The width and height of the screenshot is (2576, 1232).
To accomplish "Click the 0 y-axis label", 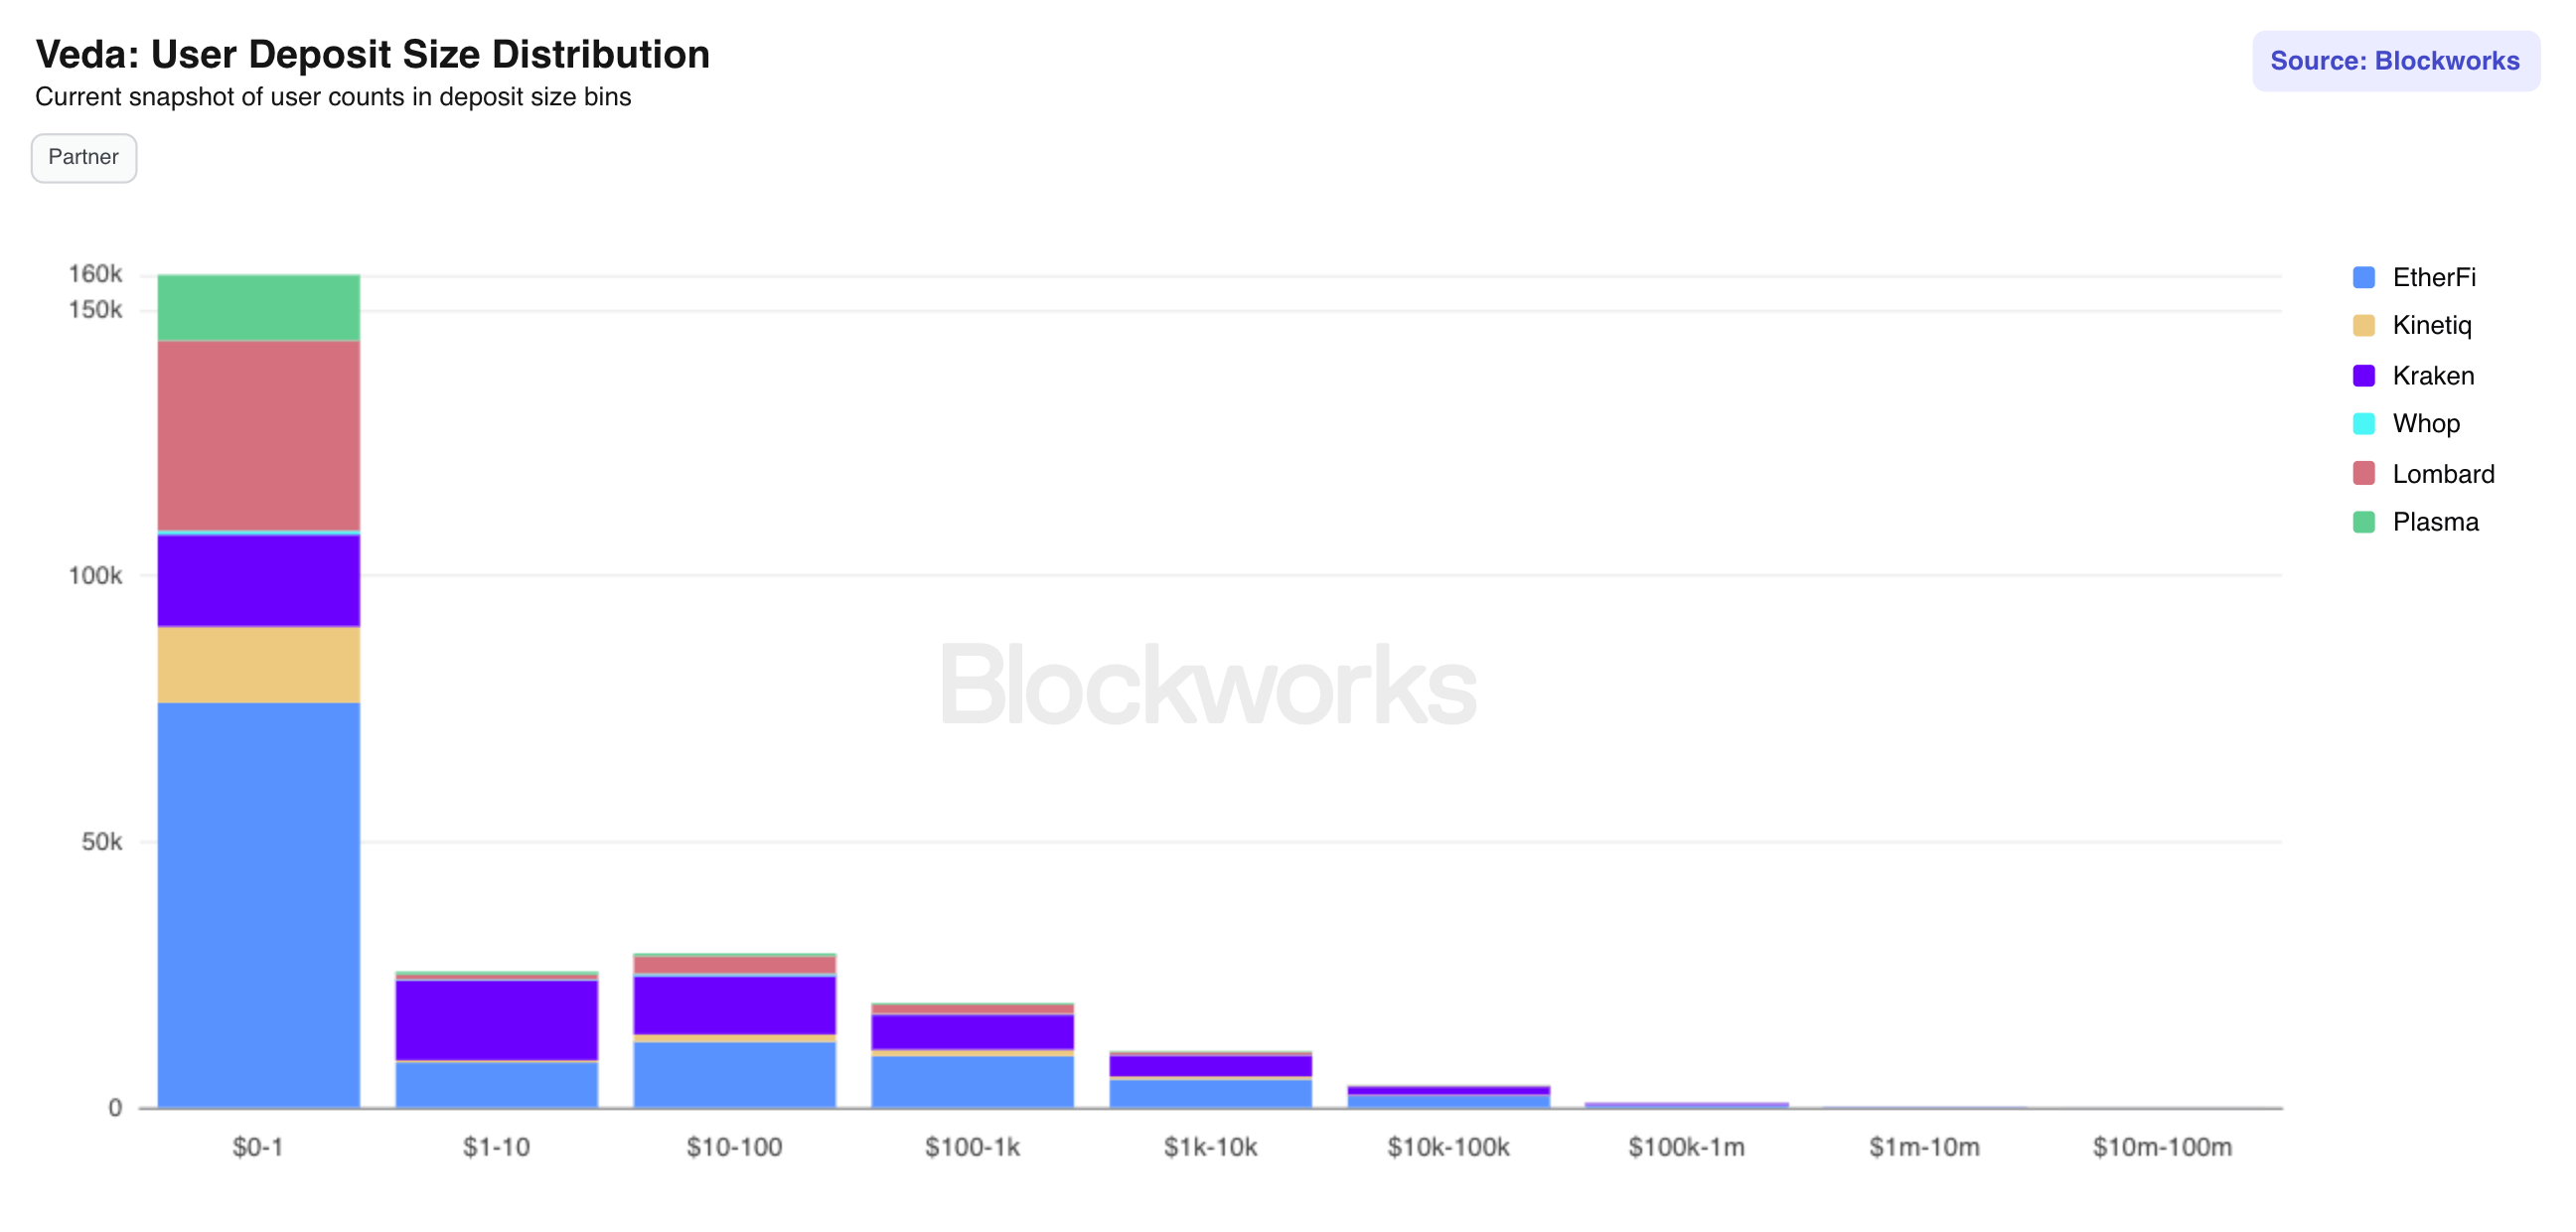I will [115, 1108].
